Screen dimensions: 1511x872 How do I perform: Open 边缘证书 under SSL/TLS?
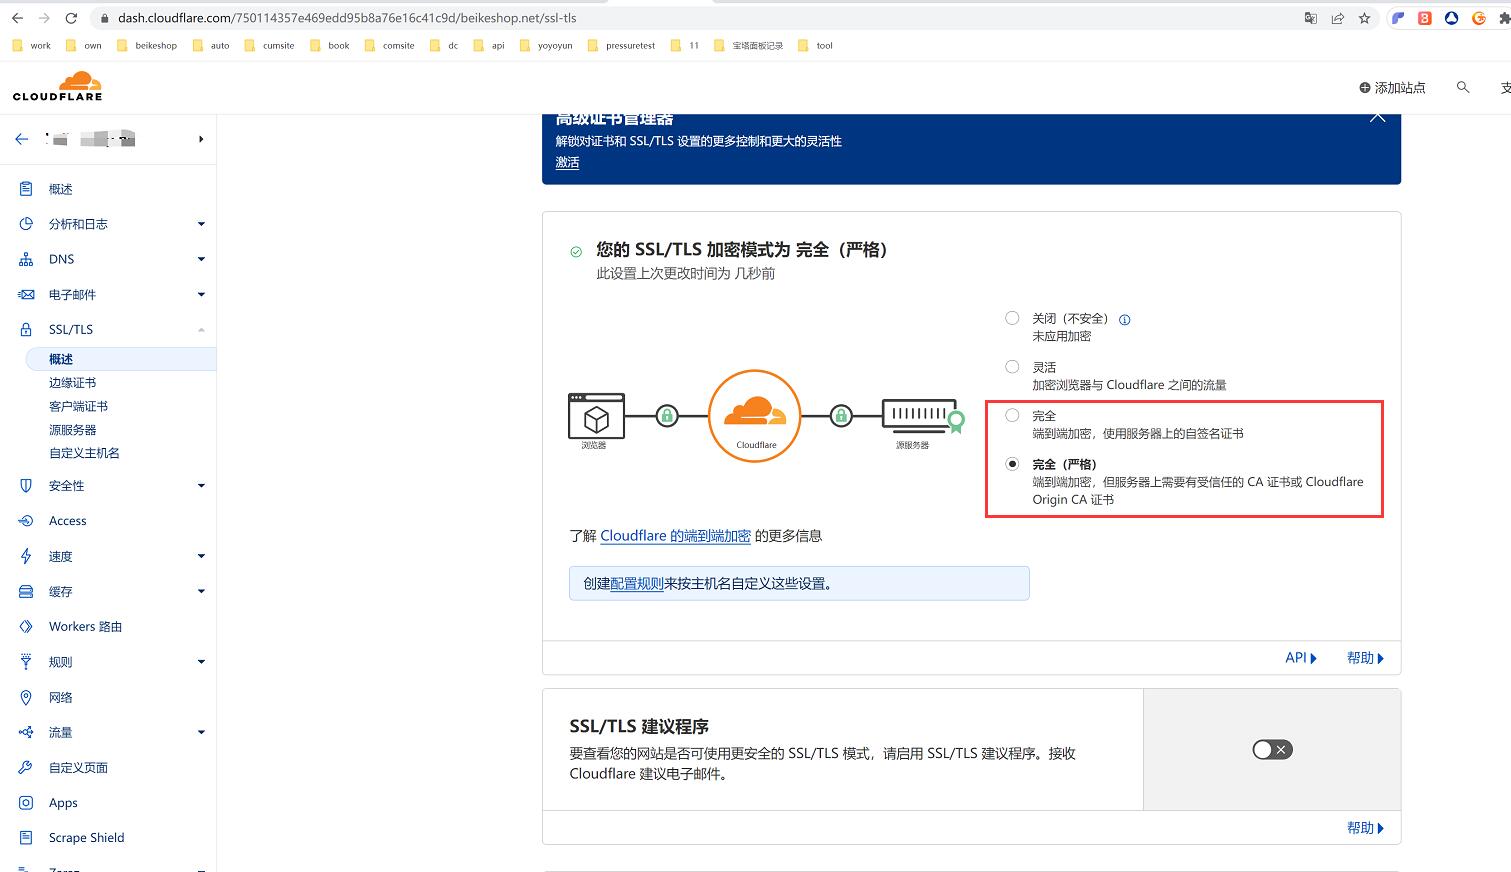pyautogui.click(x=72, y=383)
